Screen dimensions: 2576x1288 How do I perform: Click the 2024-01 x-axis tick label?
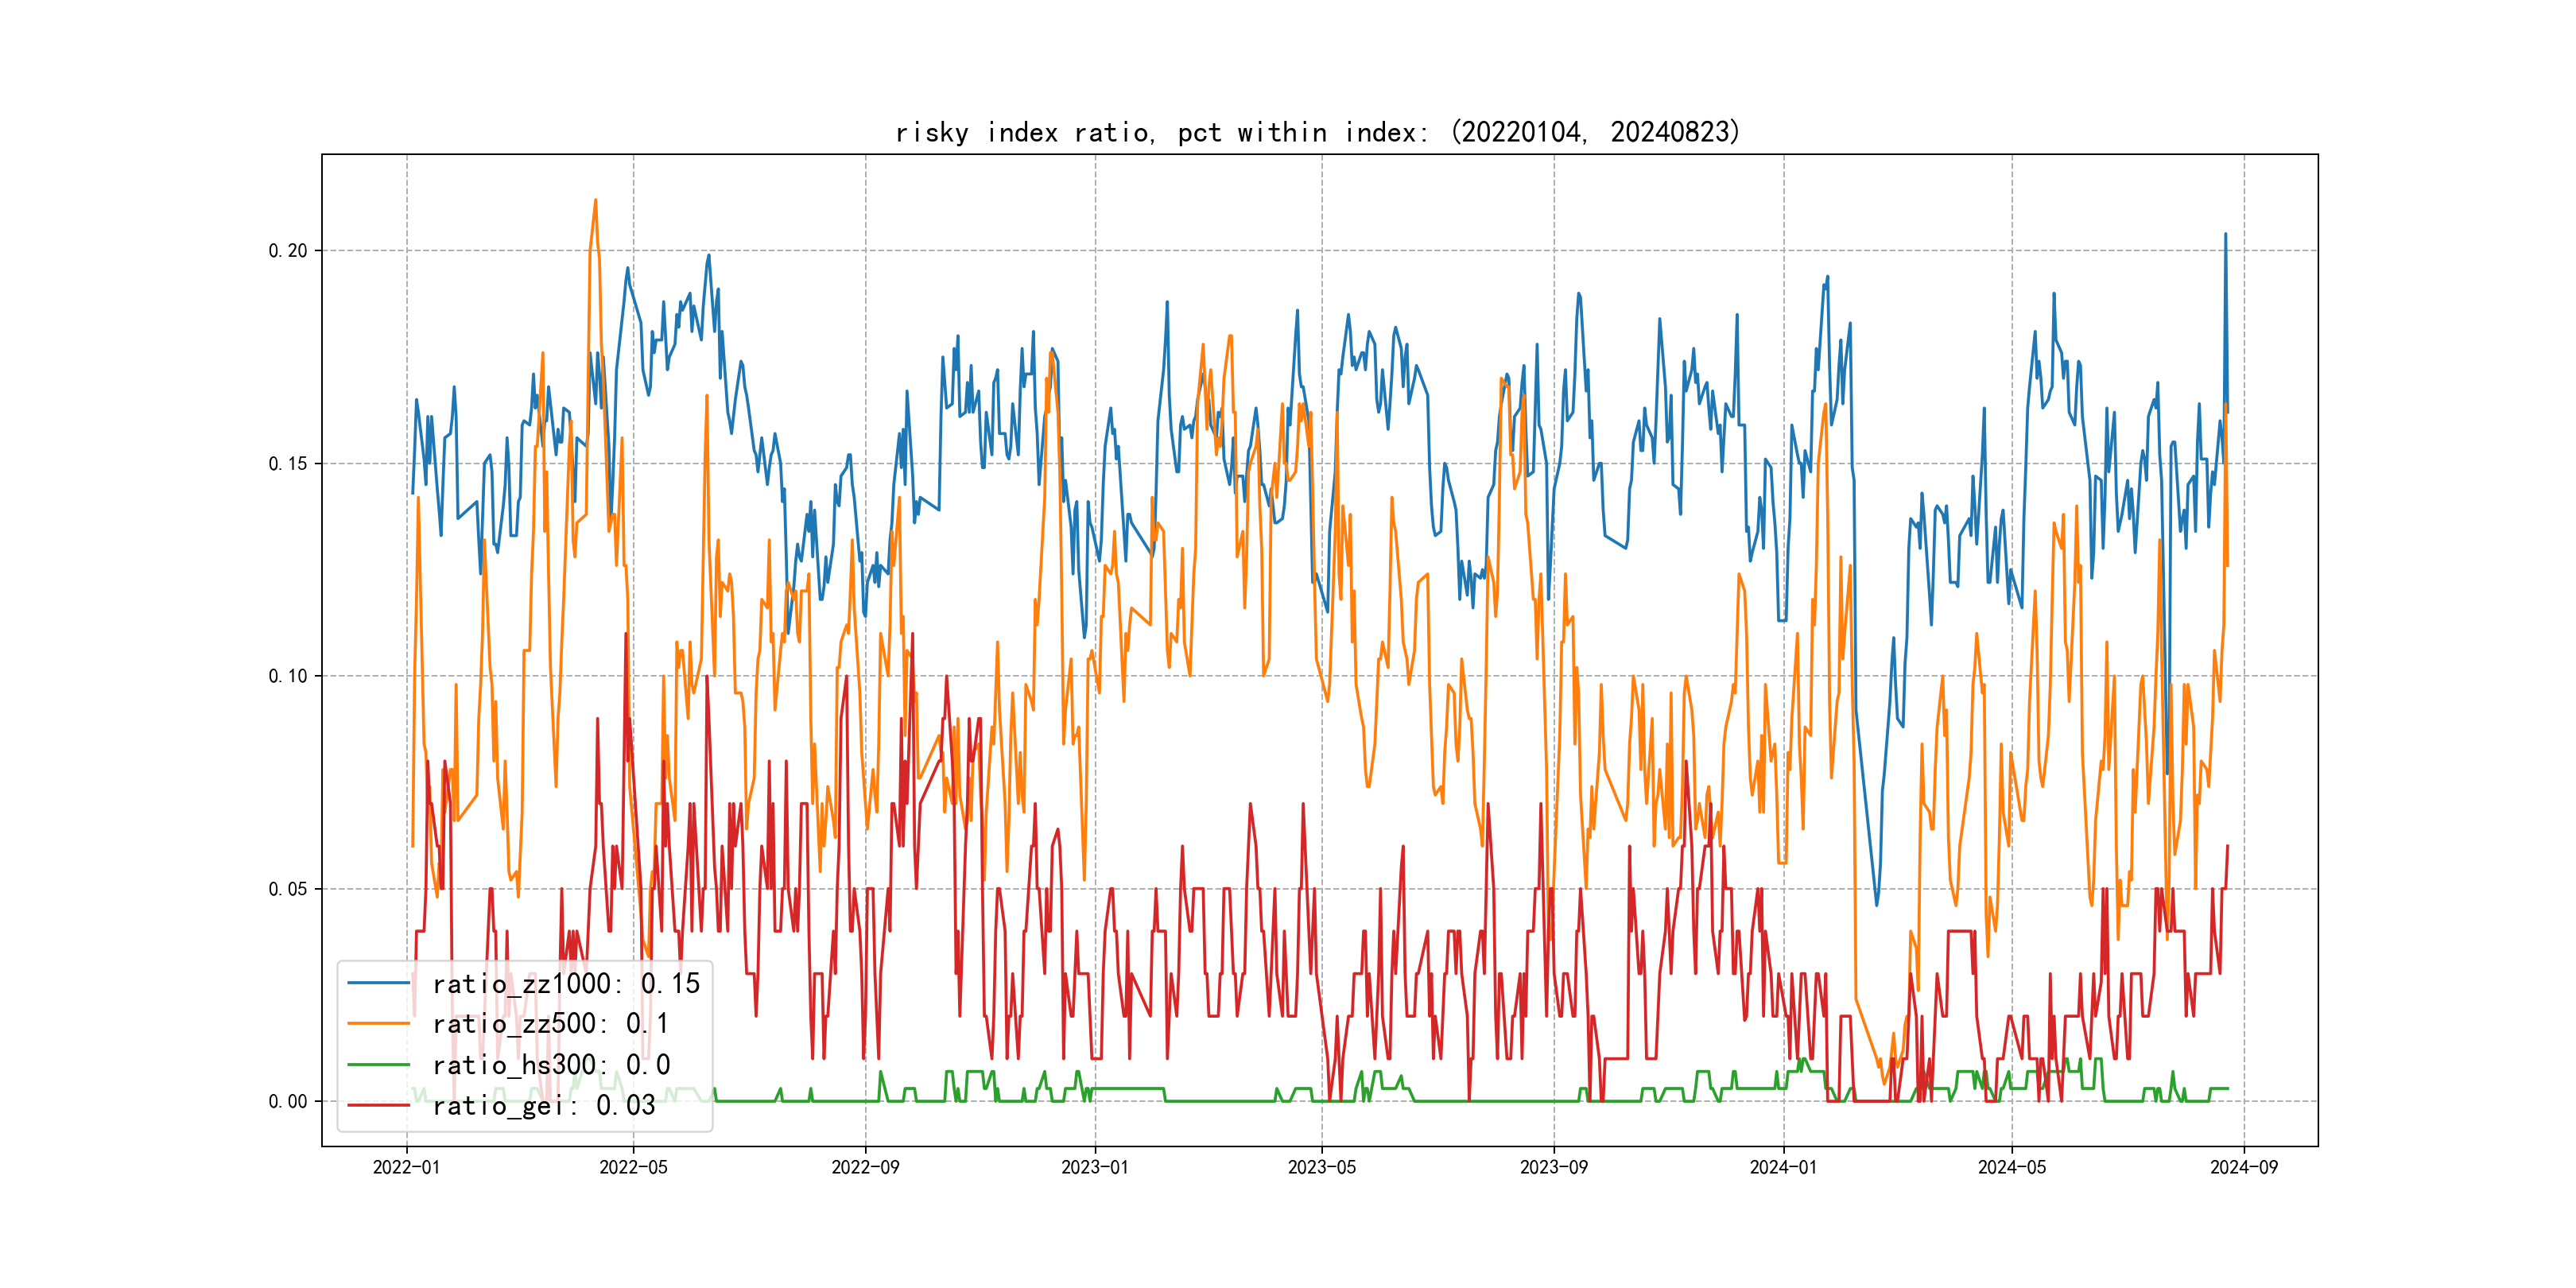click(1783, 1167)
